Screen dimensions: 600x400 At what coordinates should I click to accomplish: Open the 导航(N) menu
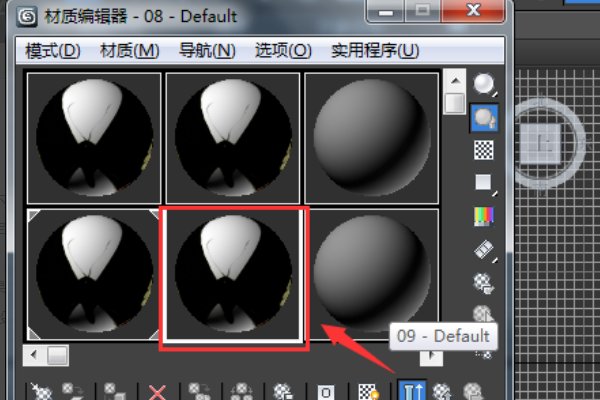pyautogui.click(x=207, y=51)
